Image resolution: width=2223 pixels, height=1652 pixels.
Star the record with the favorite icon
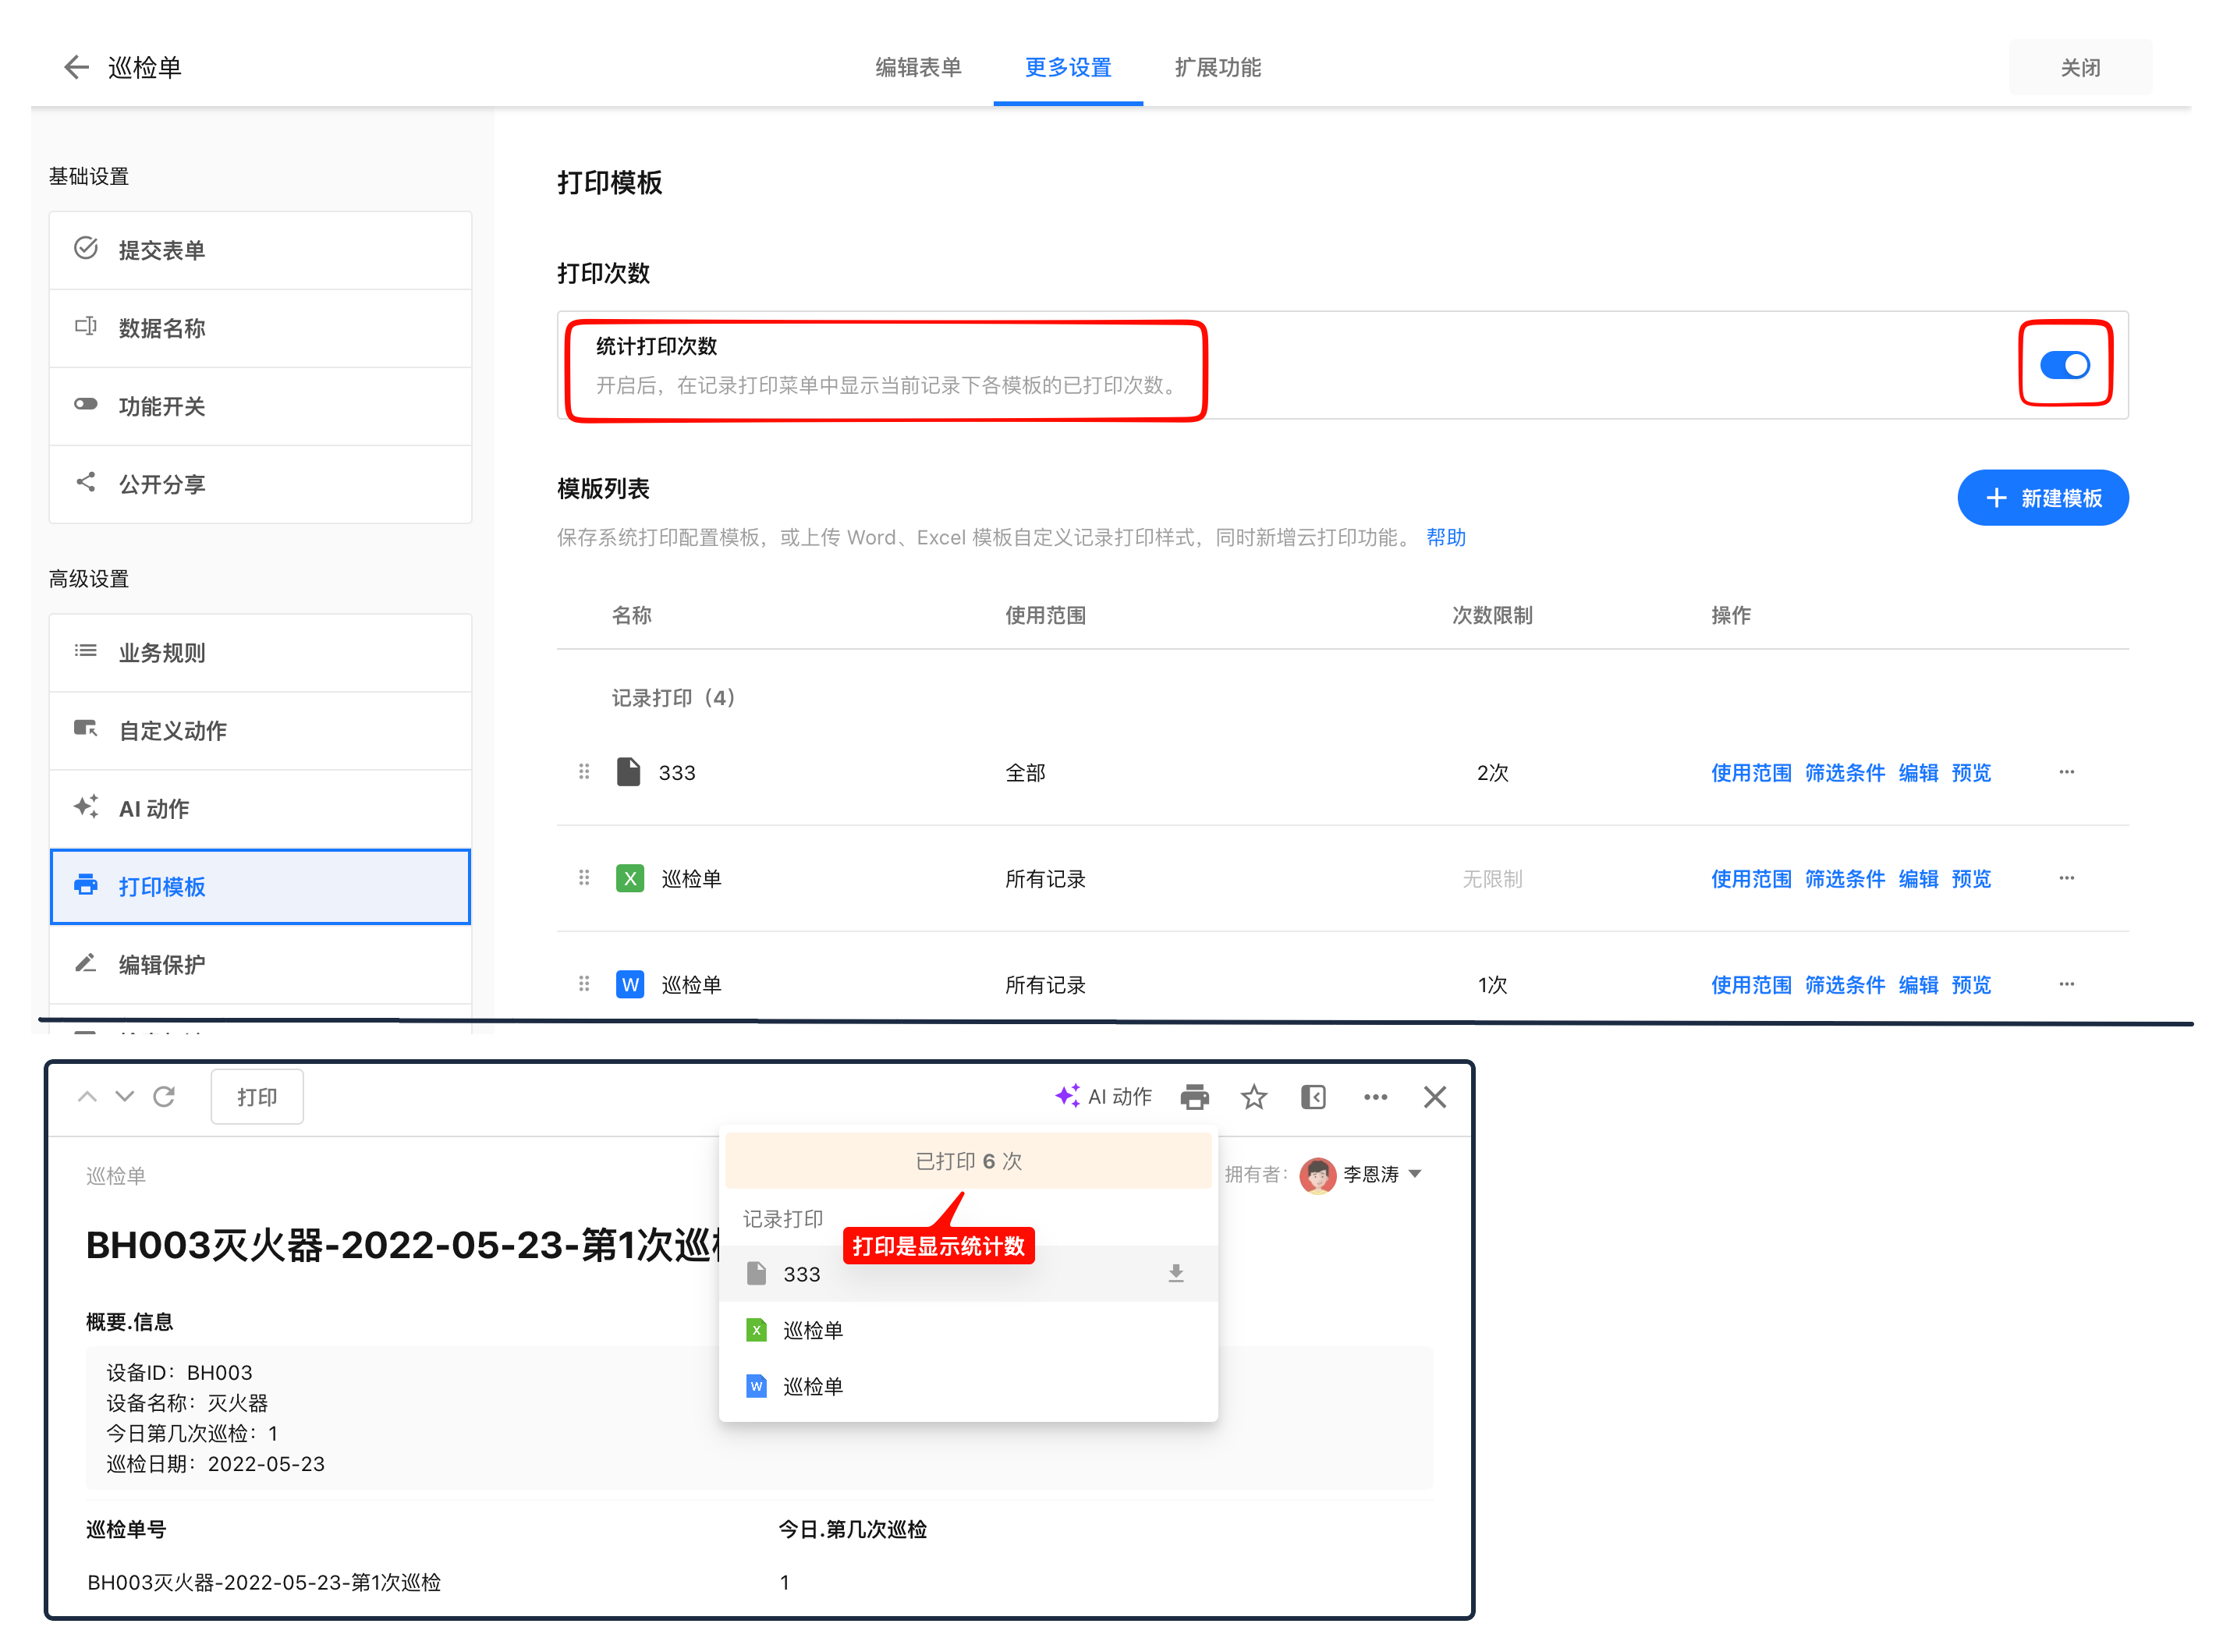[1254, 1097]
